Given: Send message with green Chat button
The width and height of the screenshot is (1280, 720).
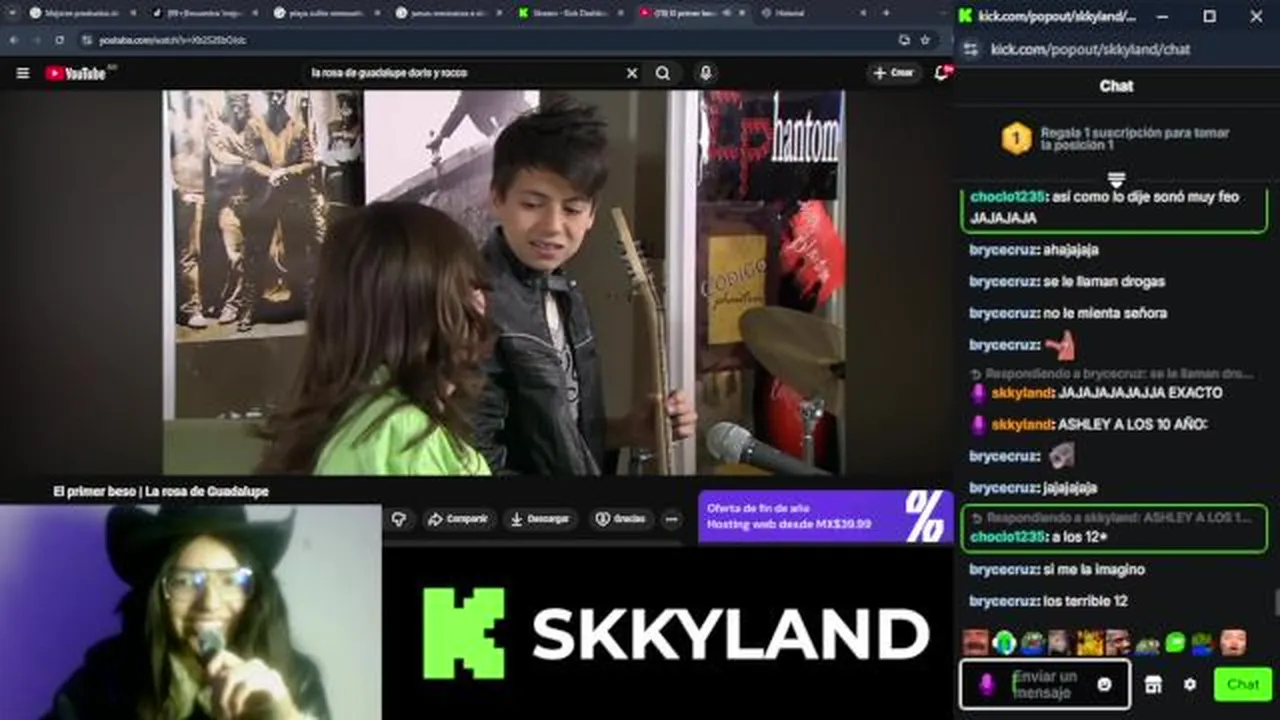Looking at the screenshot, I should pos(1243,685).
